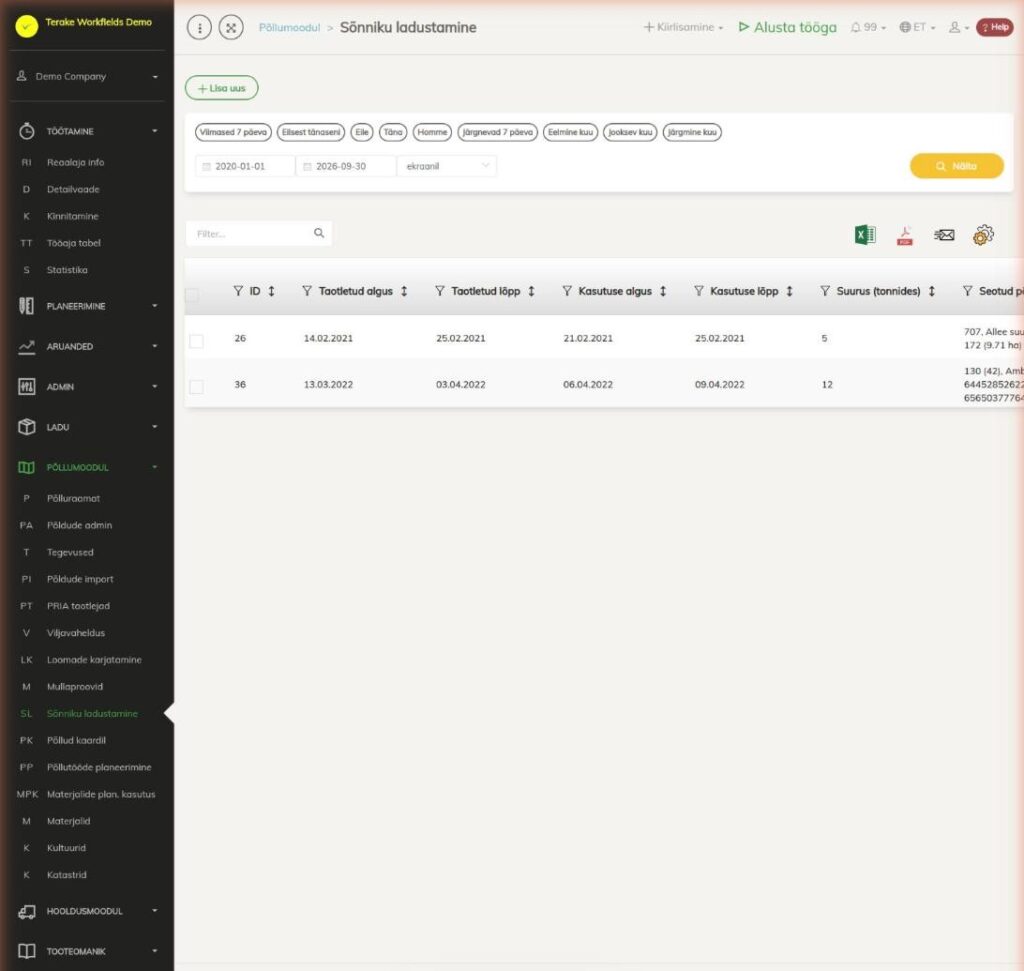Export the table as PDF
This screenshot has height=971, width=1024.
coord(904,235)
